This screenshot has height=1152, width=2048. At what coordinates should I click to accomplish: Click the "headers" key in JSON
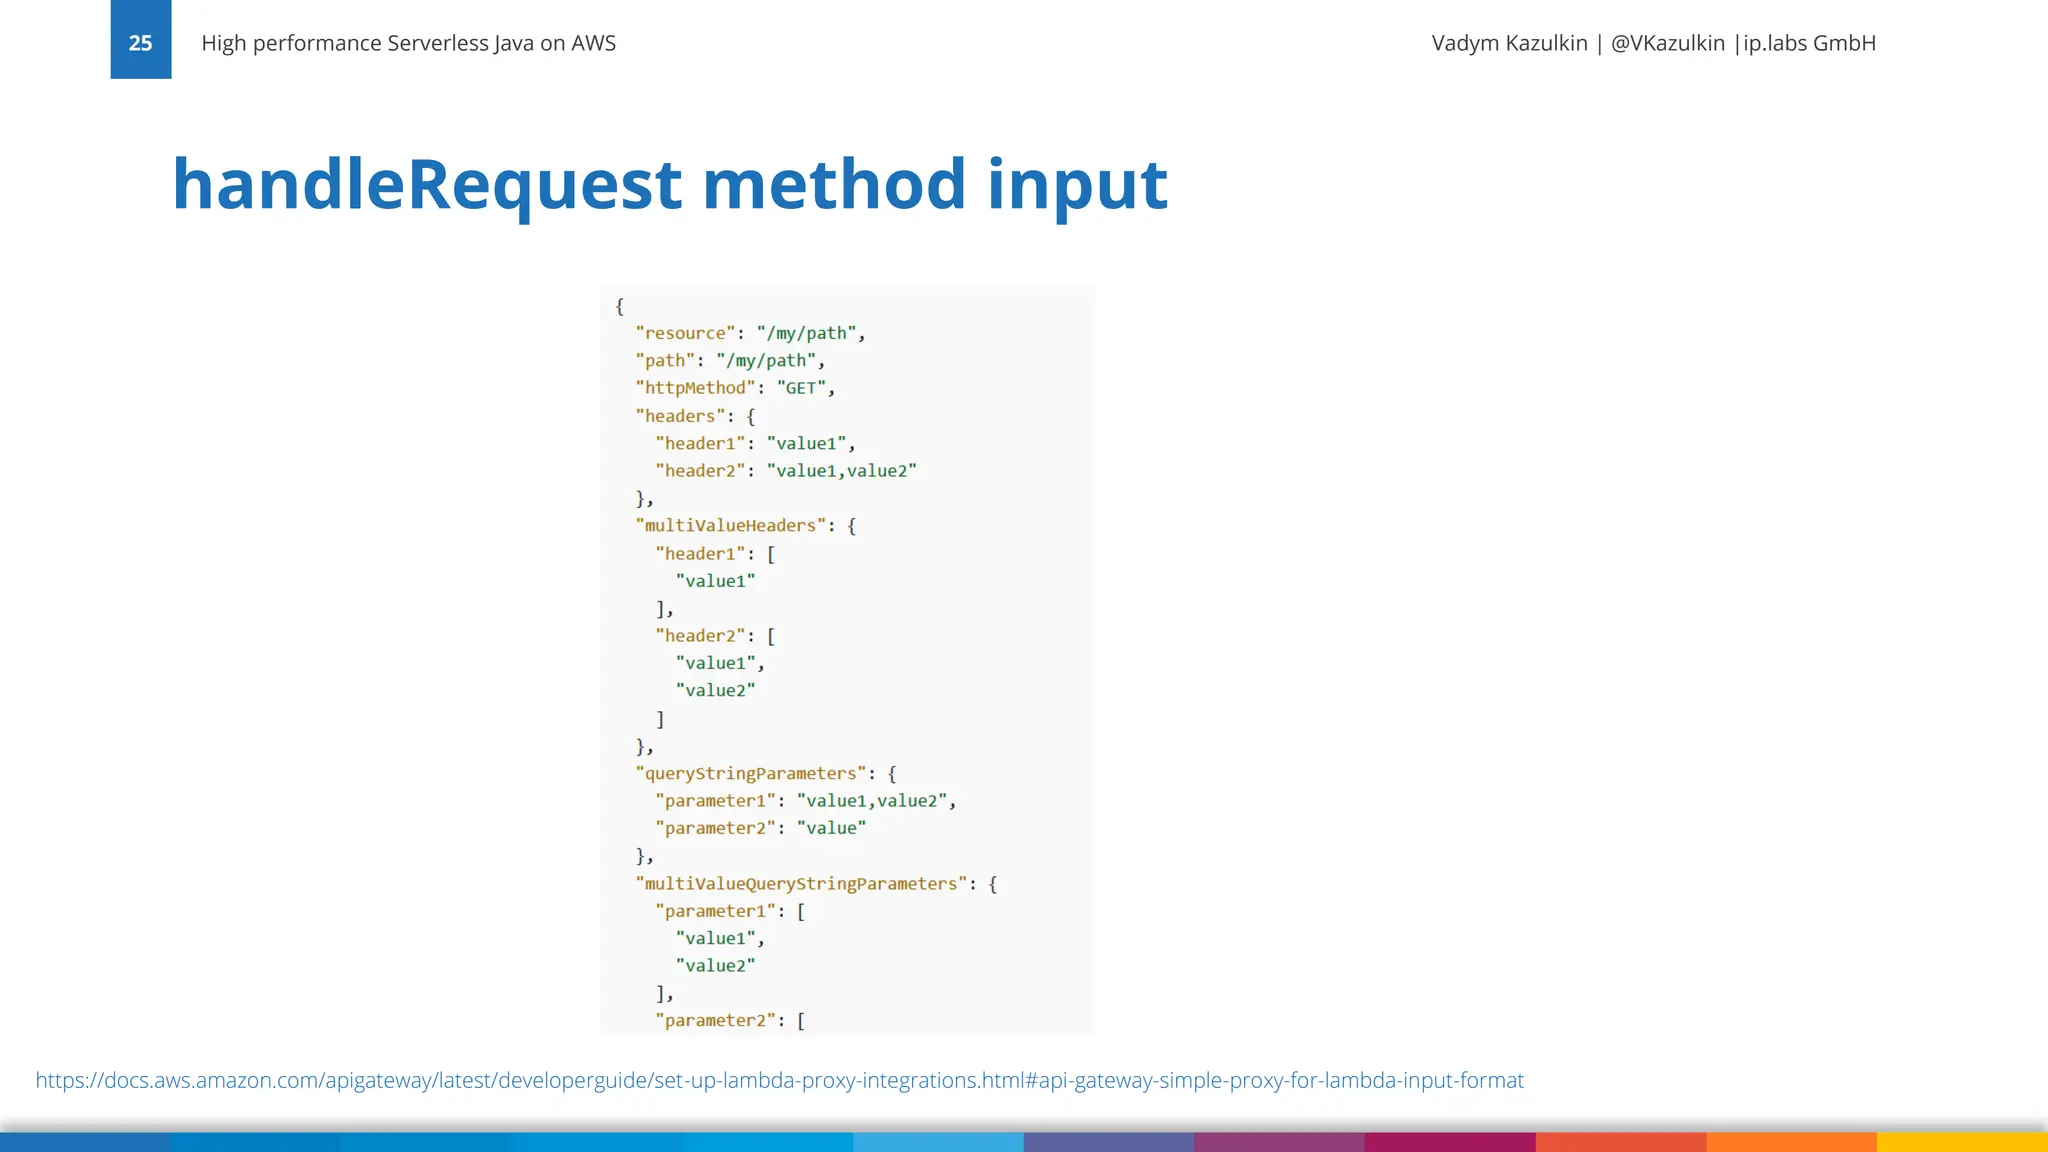(x=680, y=416)
